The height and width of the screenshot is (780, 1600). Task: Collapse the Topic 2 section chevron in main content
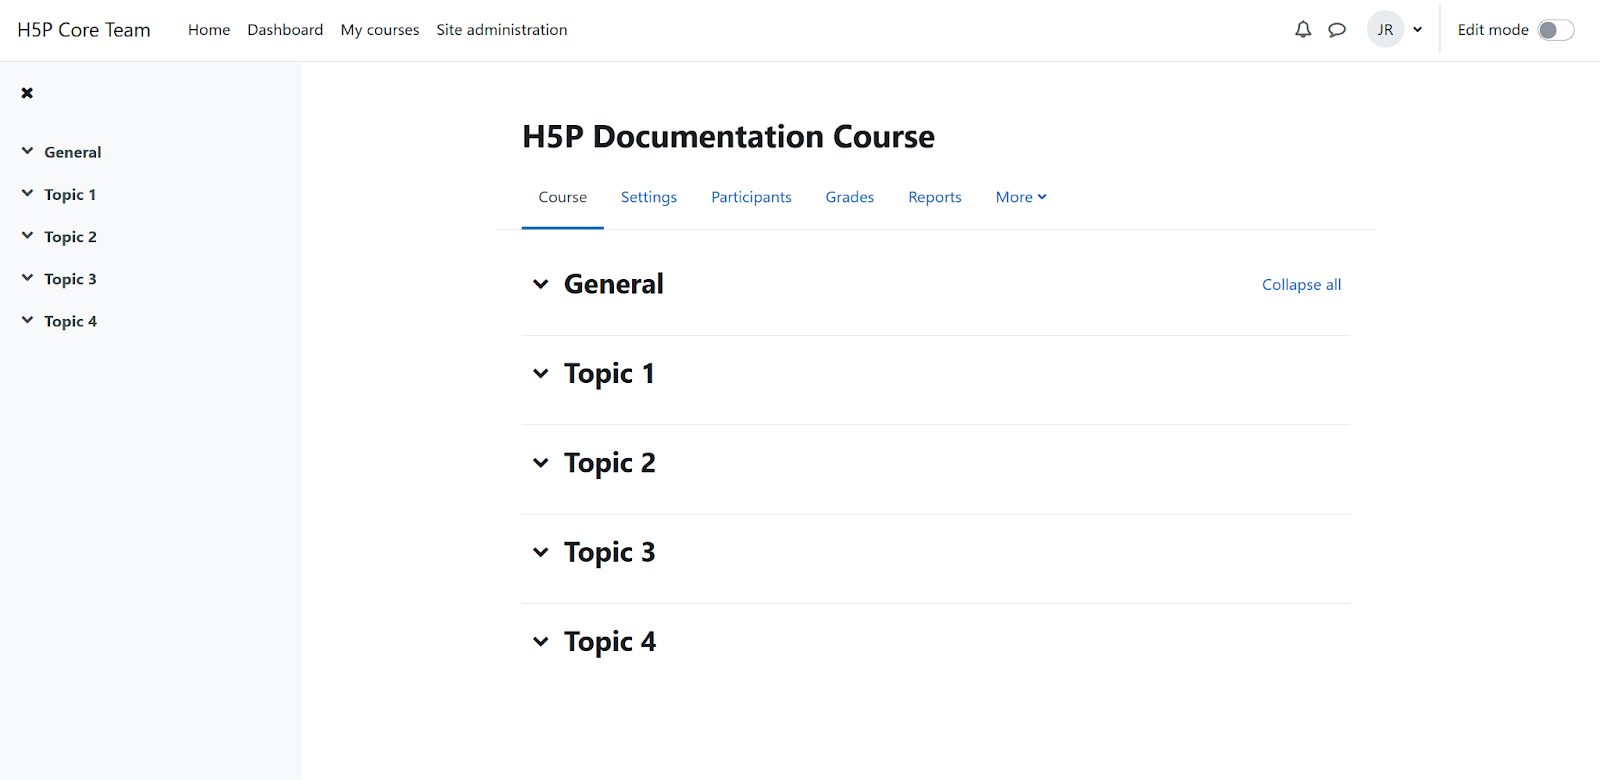pyautogui.click(x=541, y=463)
